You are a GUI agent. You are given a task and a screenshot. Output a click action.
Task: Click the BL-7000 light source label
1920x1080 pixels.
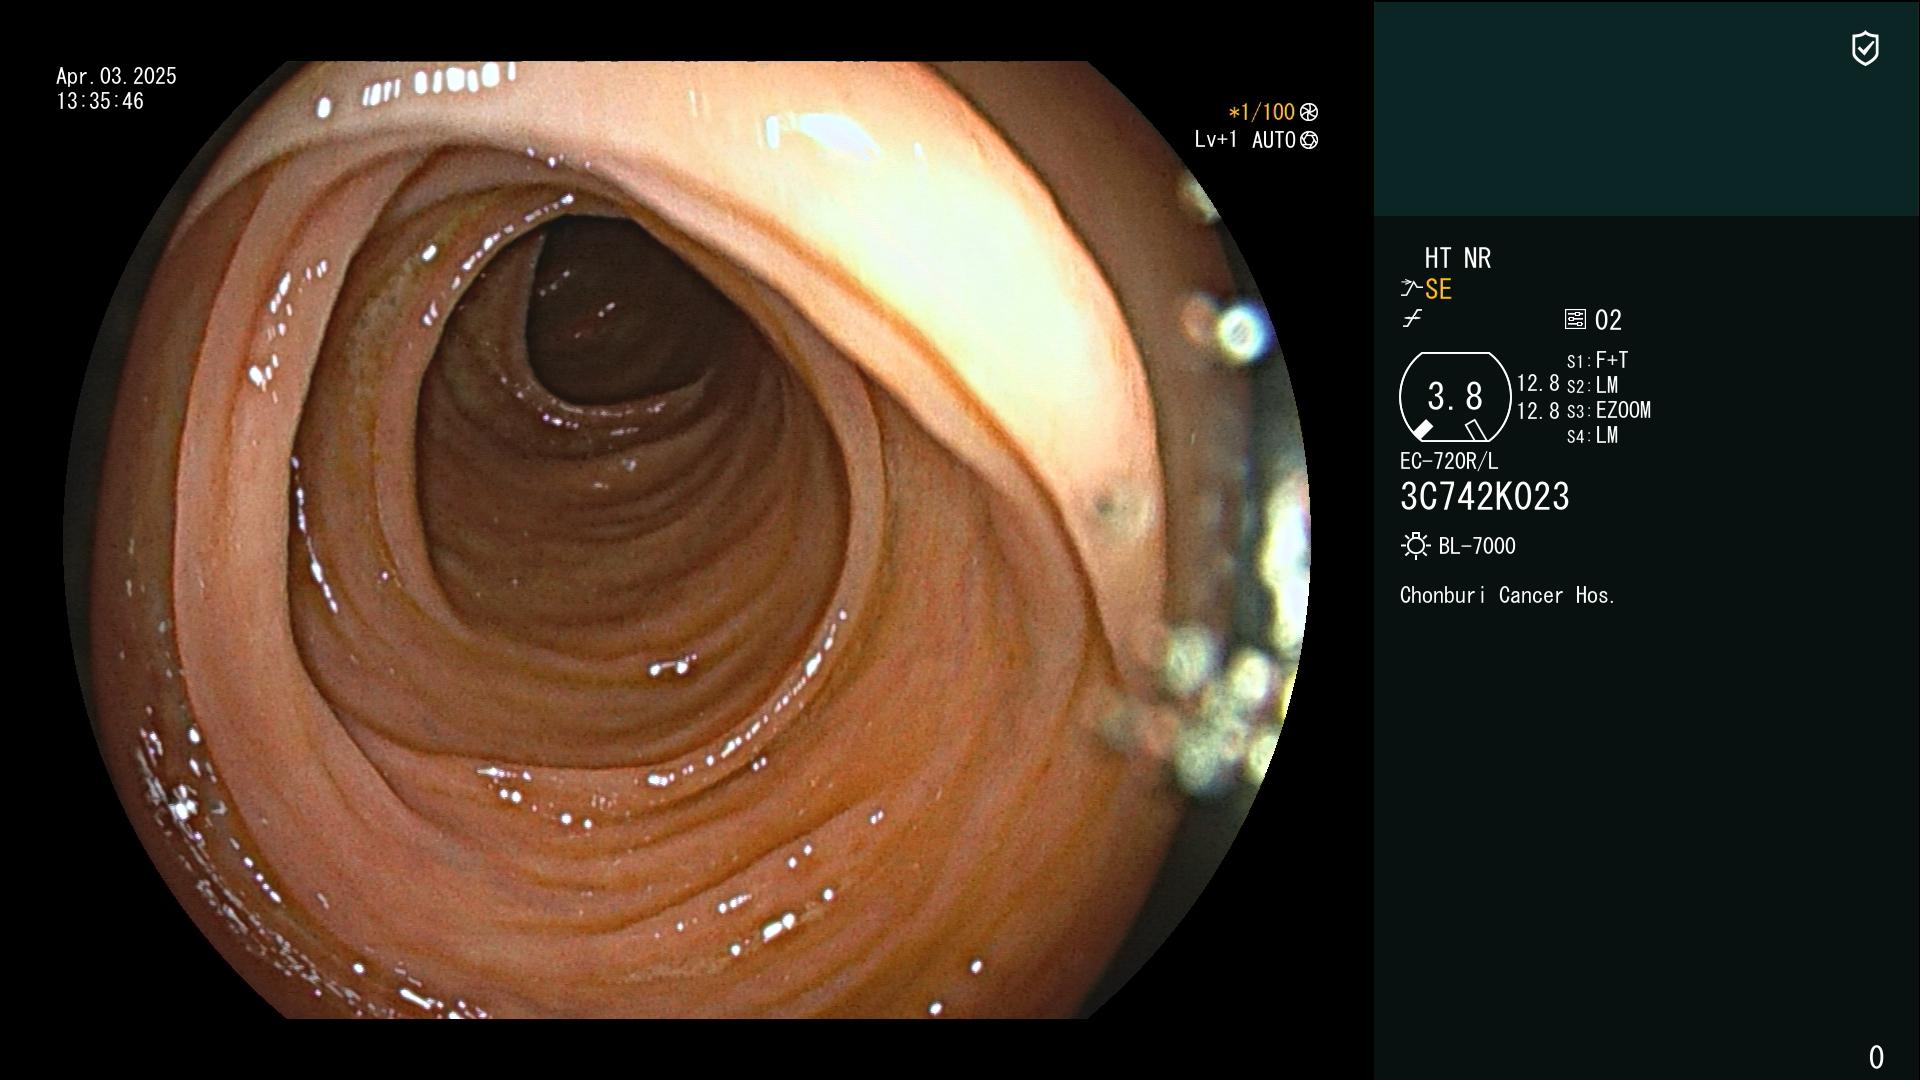coord(1477,546)
